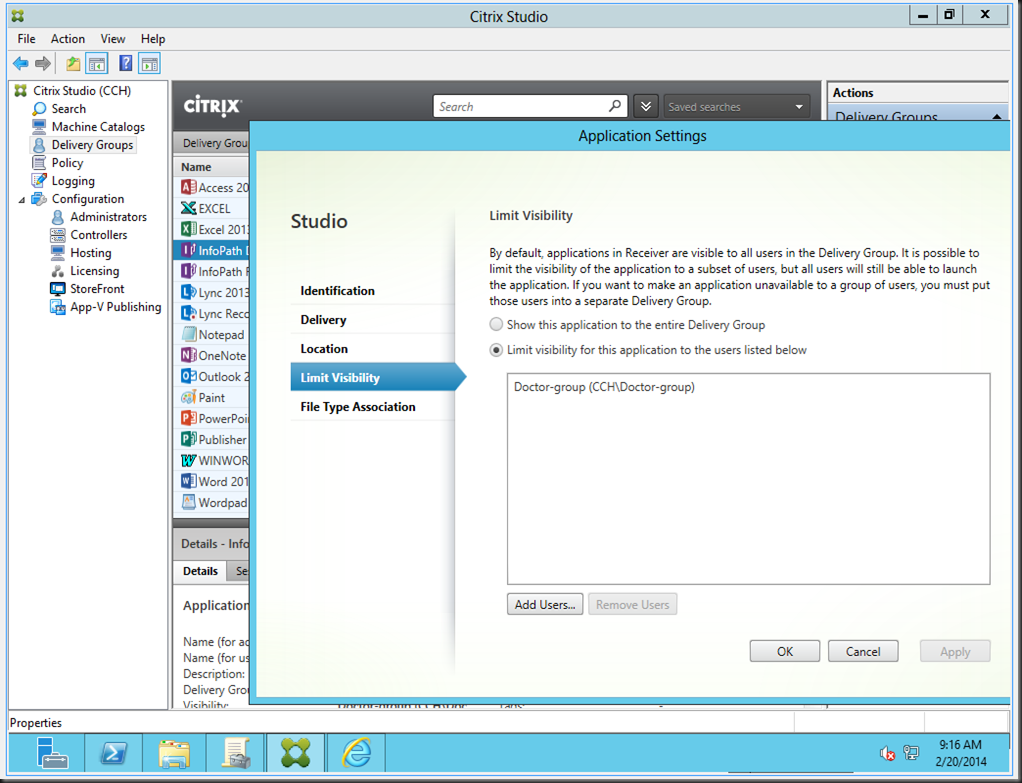Open the App-V Publishing node
The image size is (1022, 783).
coord(115,307)
